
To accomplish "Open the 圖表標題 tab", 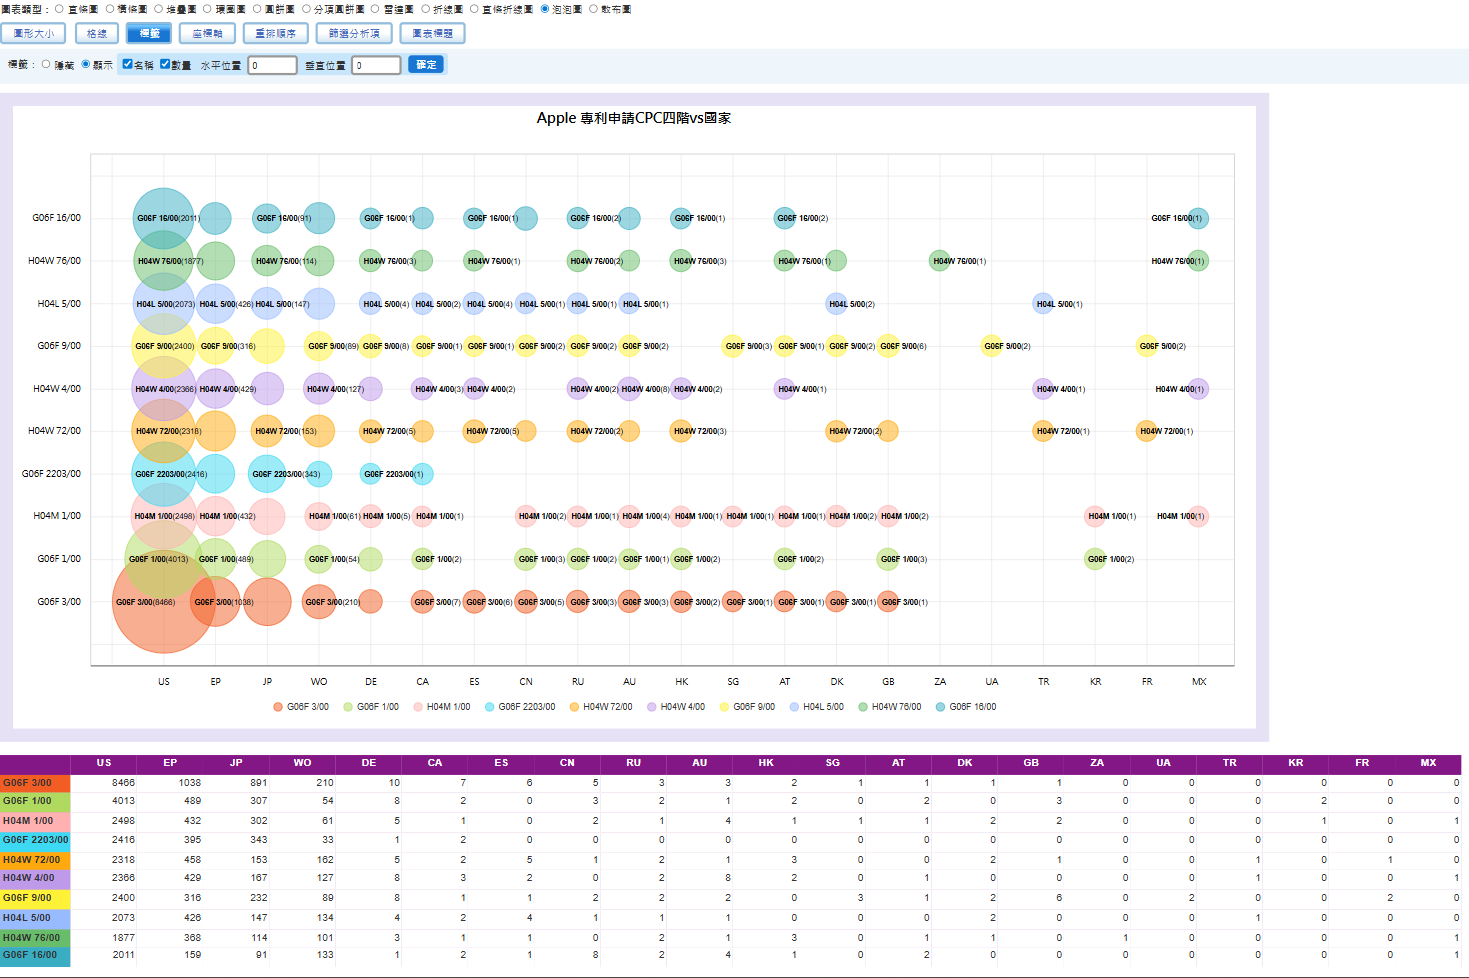I will click(432, 33).
